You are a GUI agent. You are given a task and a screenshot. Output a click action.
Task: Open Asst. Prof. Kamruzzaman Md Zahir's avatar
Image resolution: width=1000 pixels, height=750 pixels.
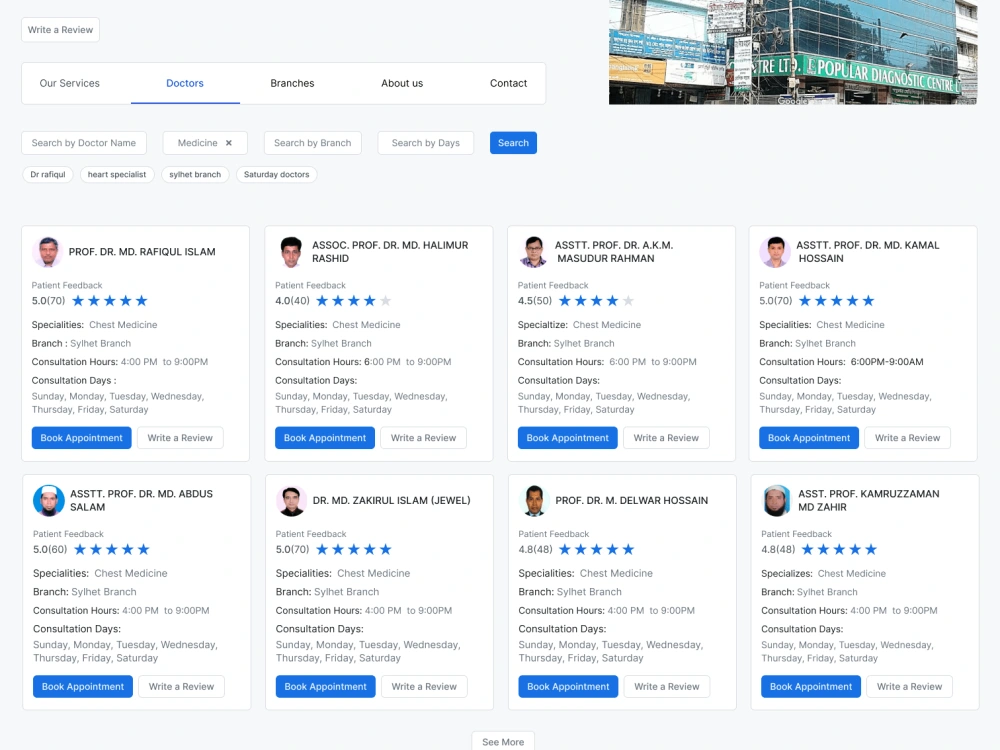(777, 501)
